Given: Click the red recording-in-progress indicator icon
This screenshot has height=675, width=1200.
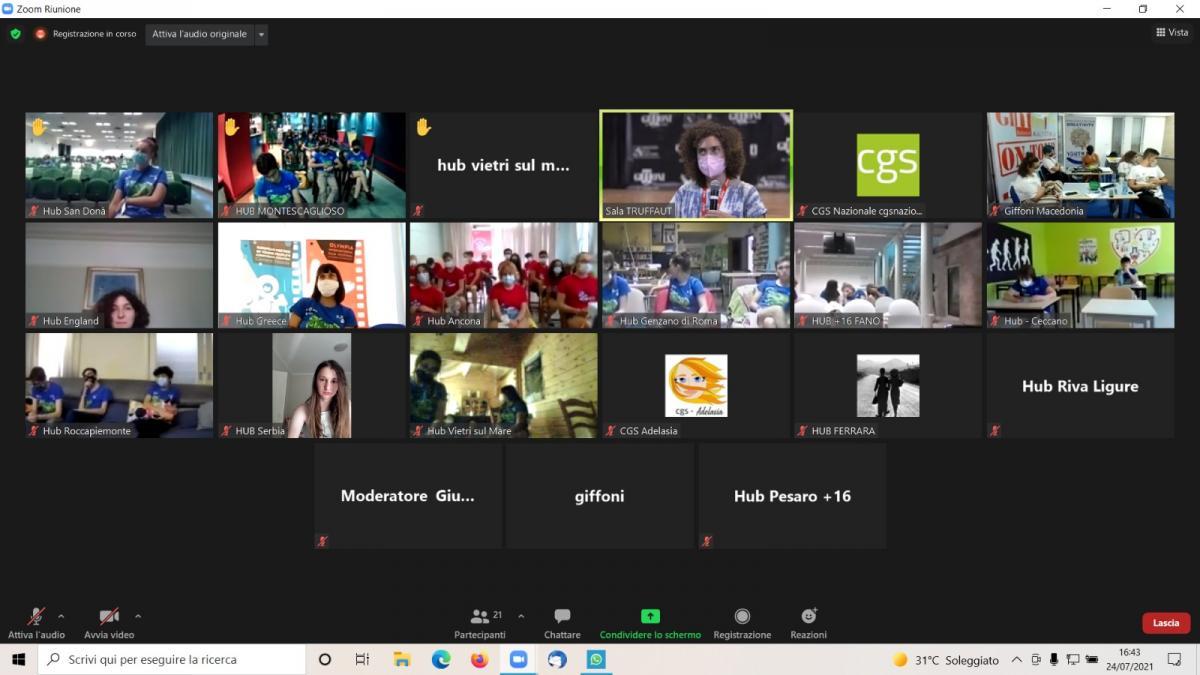Looking at the screenshot, I should click(41, 34).
